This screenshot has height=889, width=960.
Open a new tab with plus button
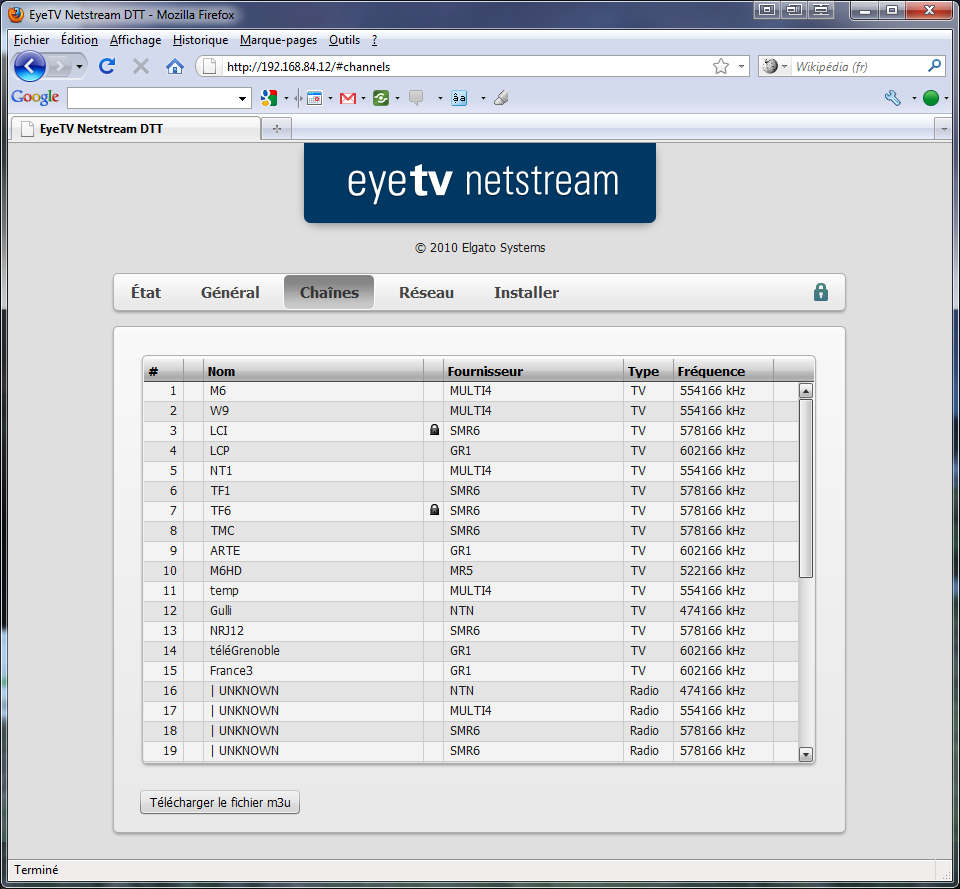coord(277,129)
